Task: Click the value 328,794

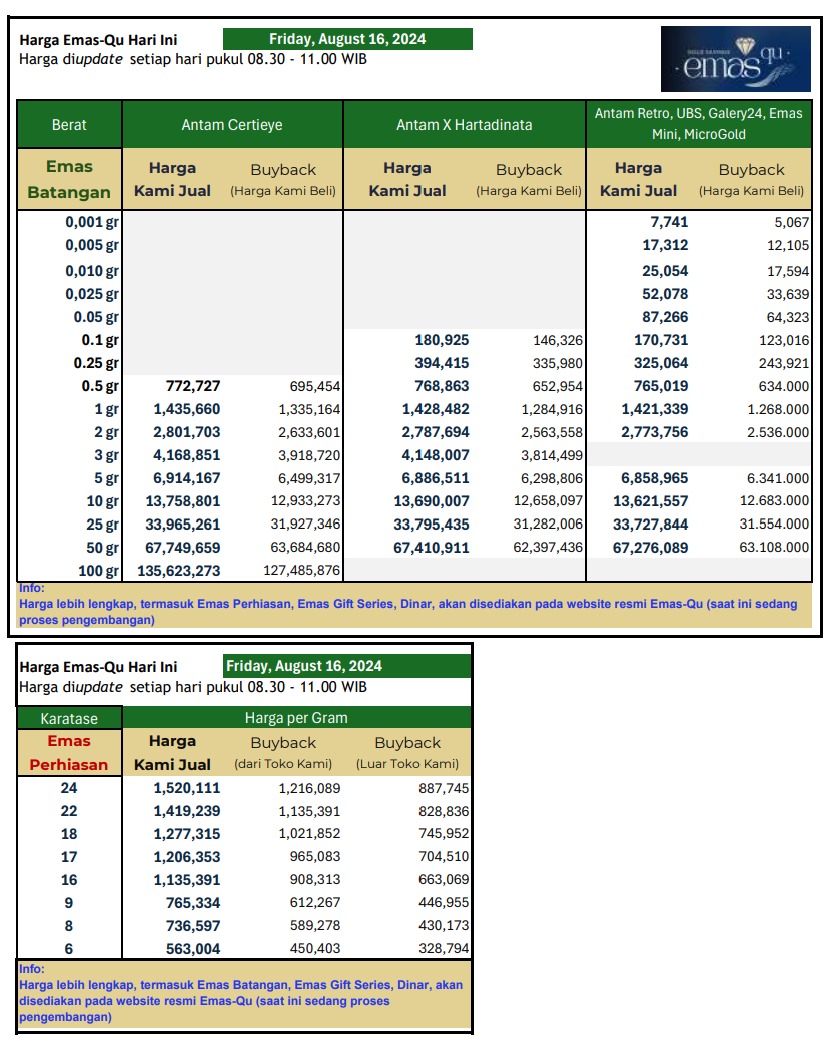Action: (x=444, y=948)
